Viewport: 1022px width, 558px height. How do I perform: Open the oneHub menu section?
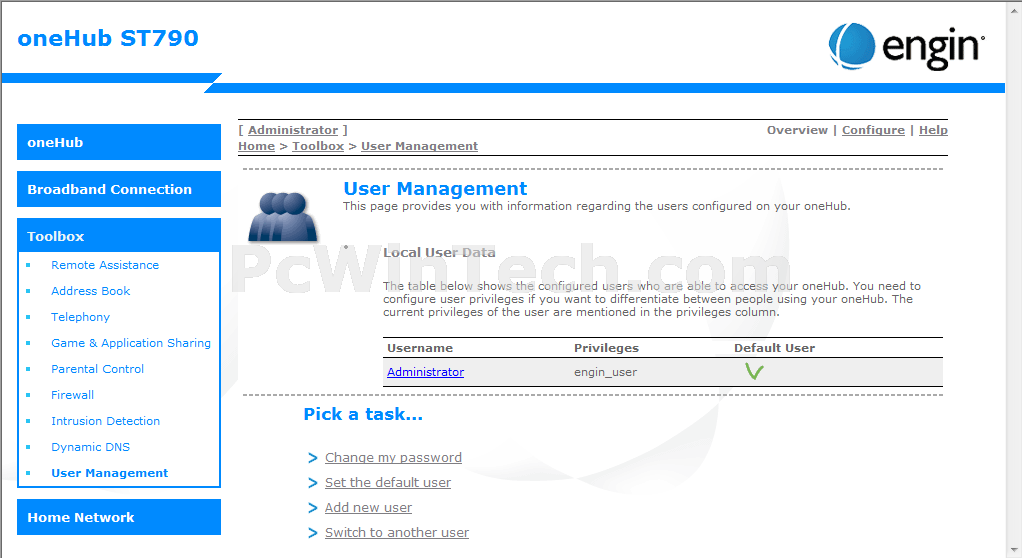click(119, 142)
